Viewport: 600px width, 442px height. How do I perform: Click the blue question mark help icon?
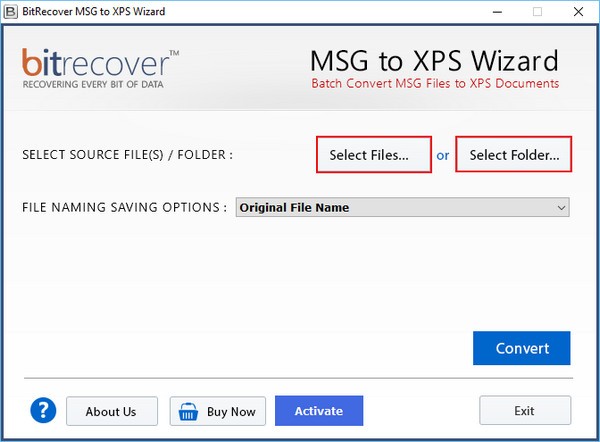point(42,410)
